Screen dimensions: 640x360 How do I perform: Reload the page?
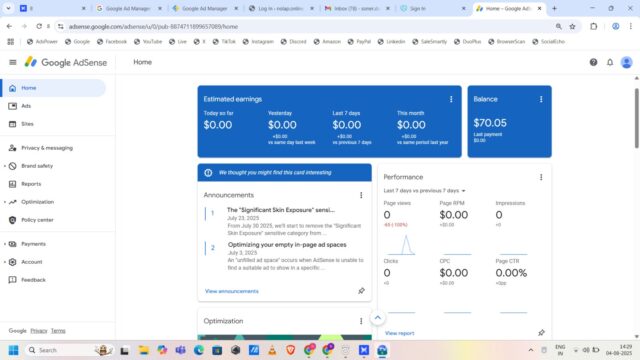point(39,26)
